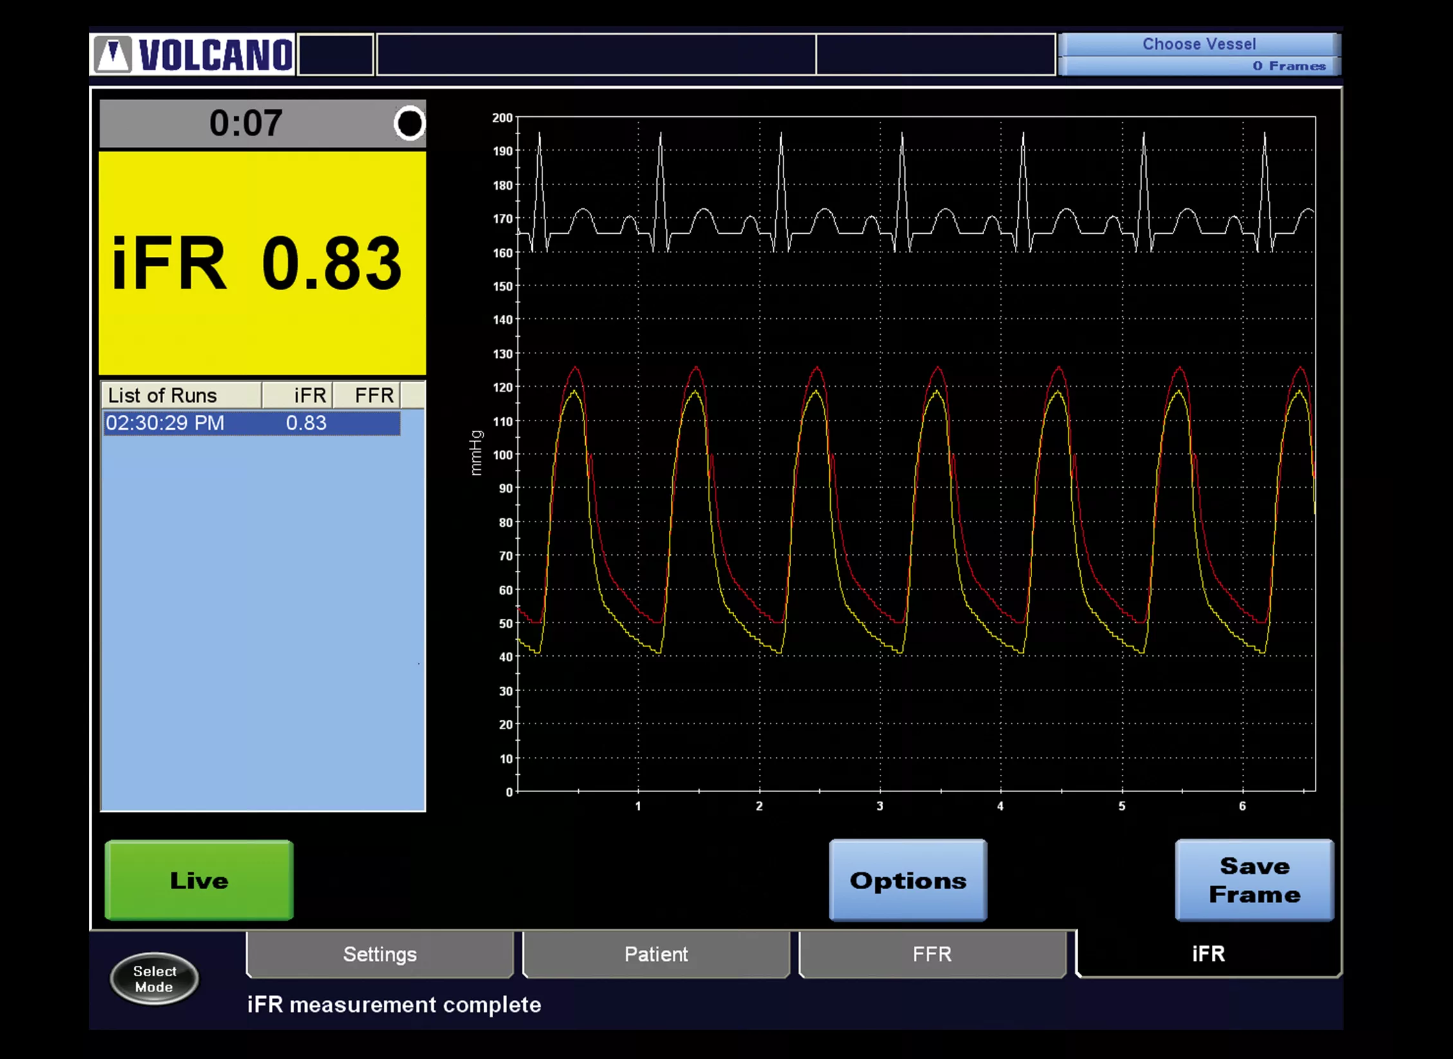Click the 0:07 timer display

245,123
